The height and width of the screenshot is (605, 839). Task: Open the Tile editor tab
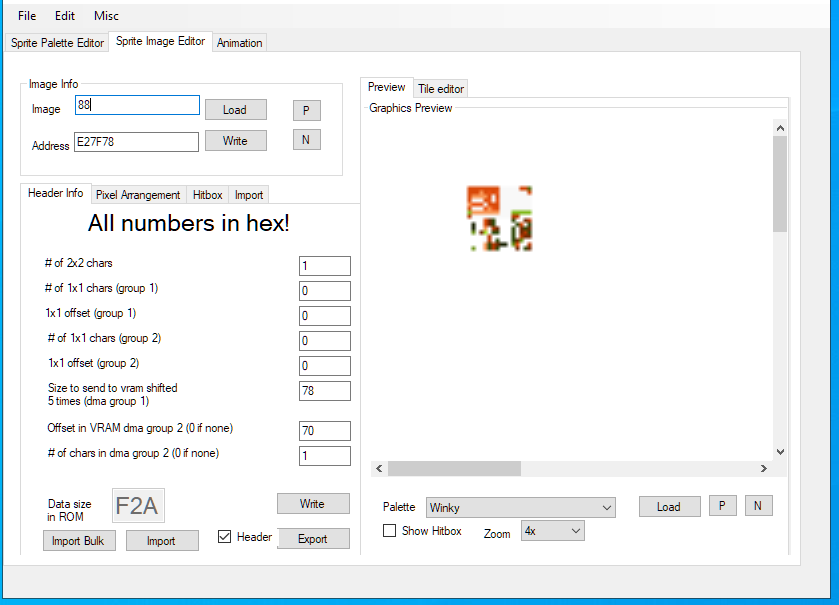coord(440,89)
